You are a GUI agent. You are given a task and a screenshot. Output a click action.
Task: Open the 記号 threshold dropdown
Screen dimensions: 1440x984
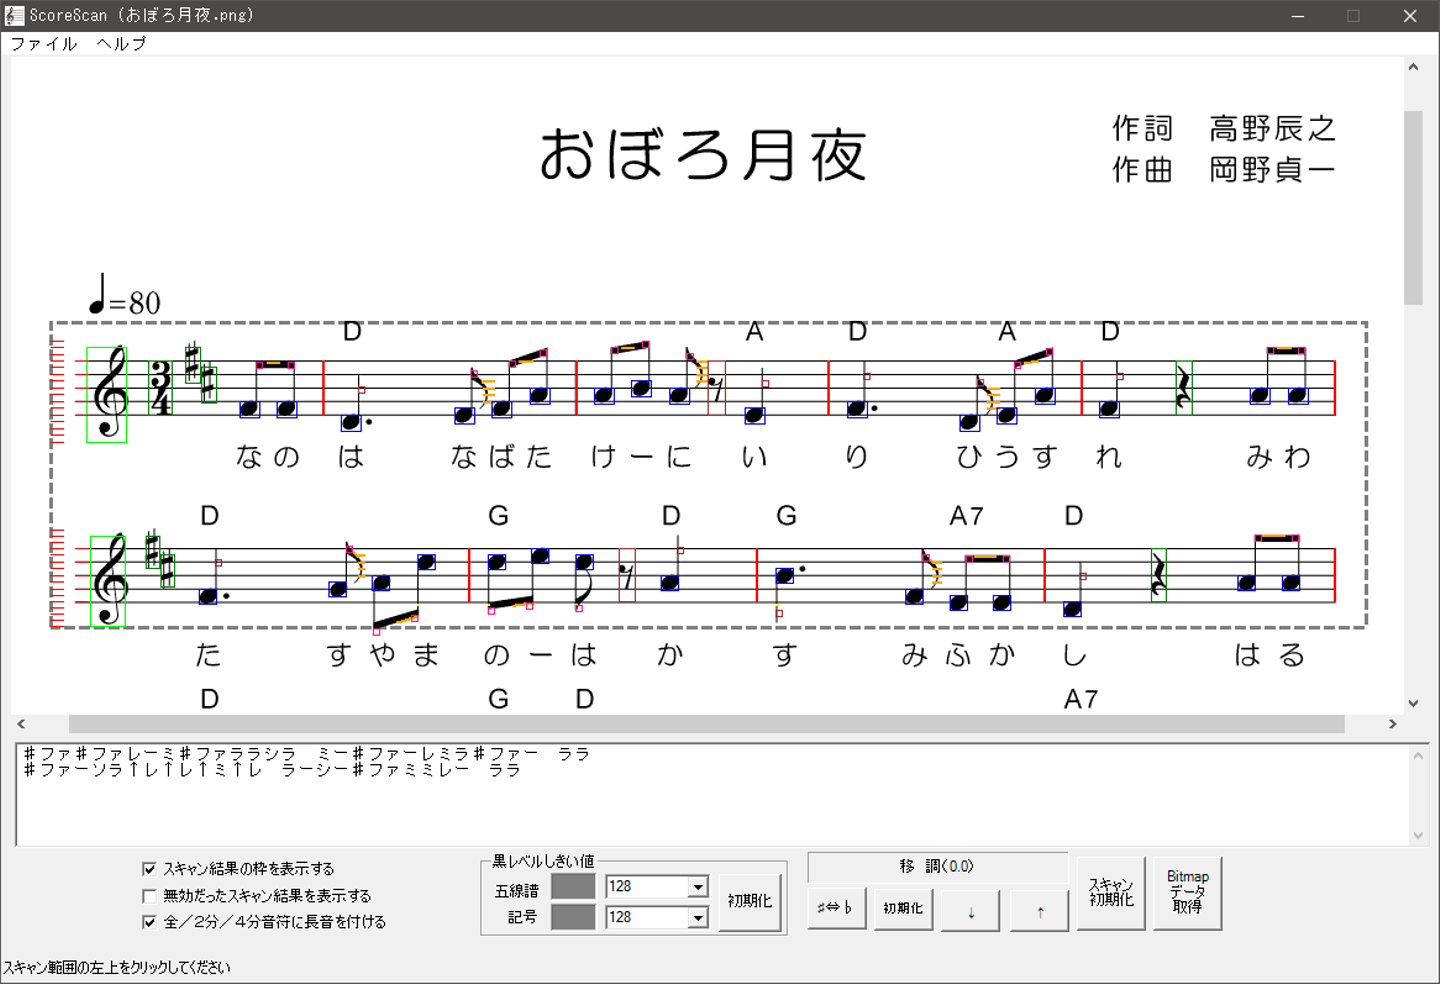tap(698, 917)
